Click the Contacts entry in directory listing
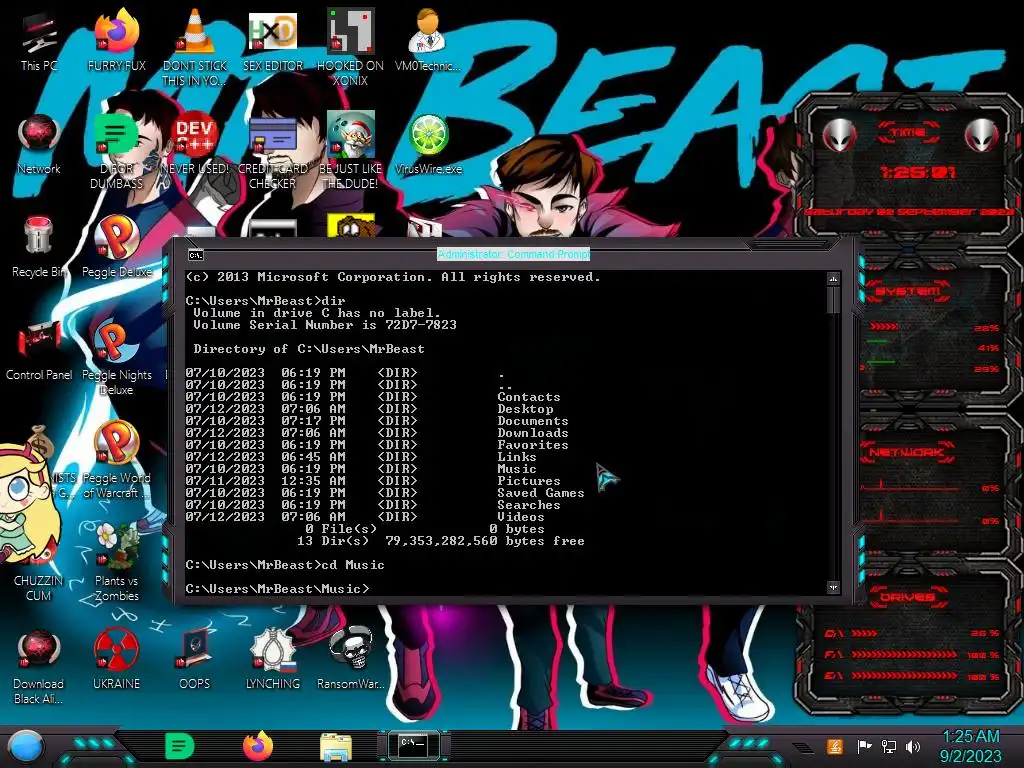This screenshot has height=768, width=1024. coord(528,397)
